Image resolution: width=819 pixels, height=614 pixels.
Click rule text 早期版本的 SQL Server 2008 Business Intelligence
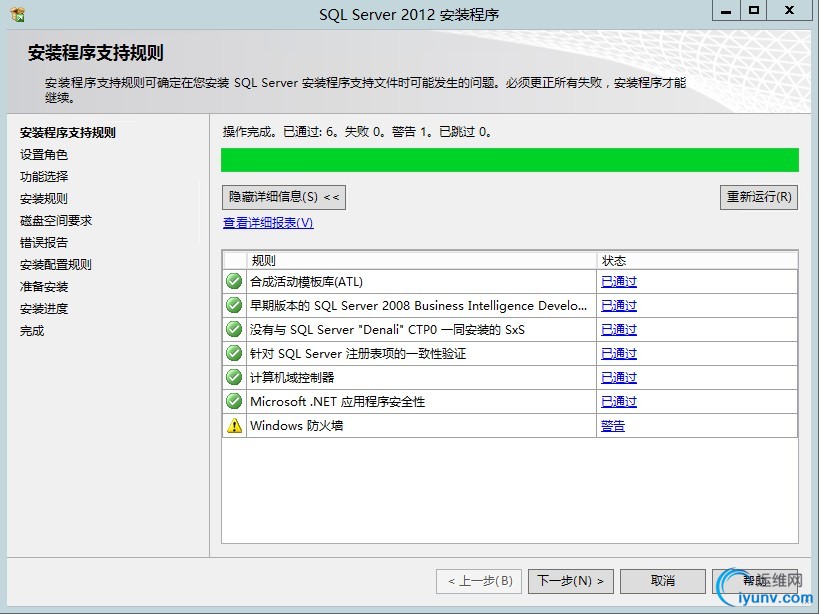(418, 306)
